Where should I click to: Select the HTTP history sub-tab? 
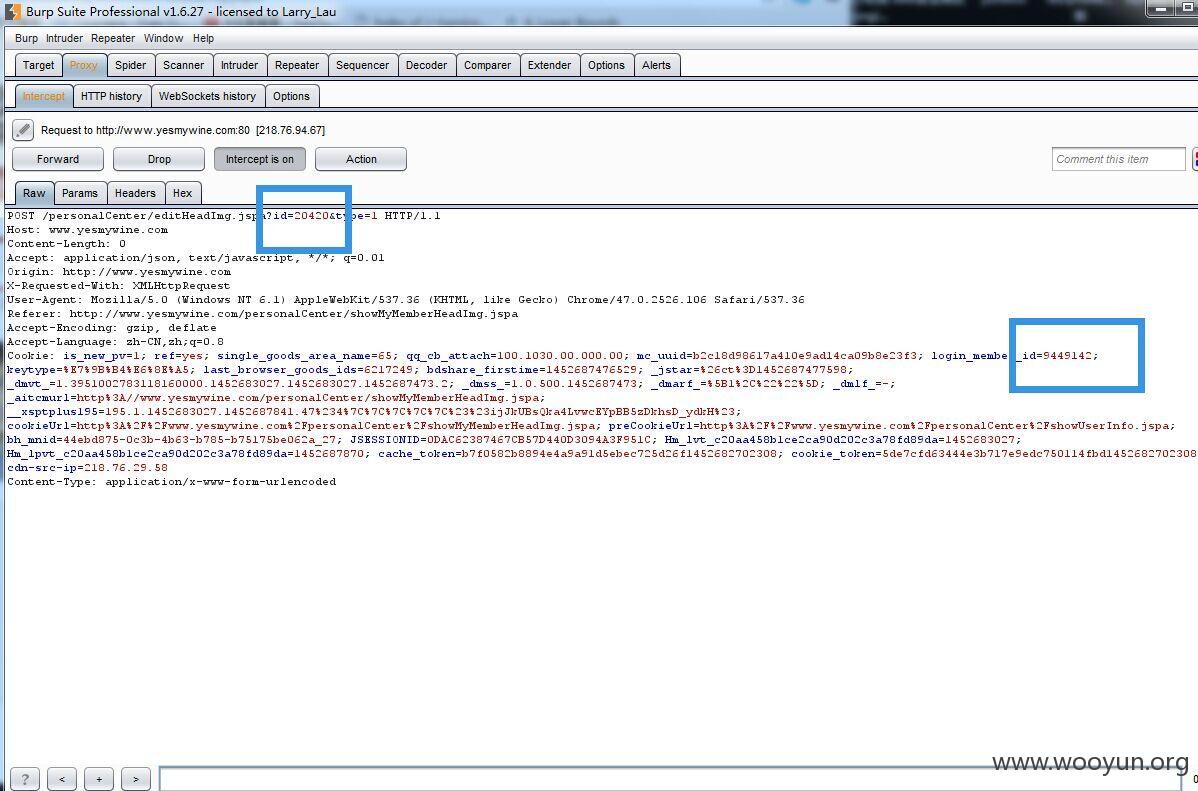pos(112,96)
